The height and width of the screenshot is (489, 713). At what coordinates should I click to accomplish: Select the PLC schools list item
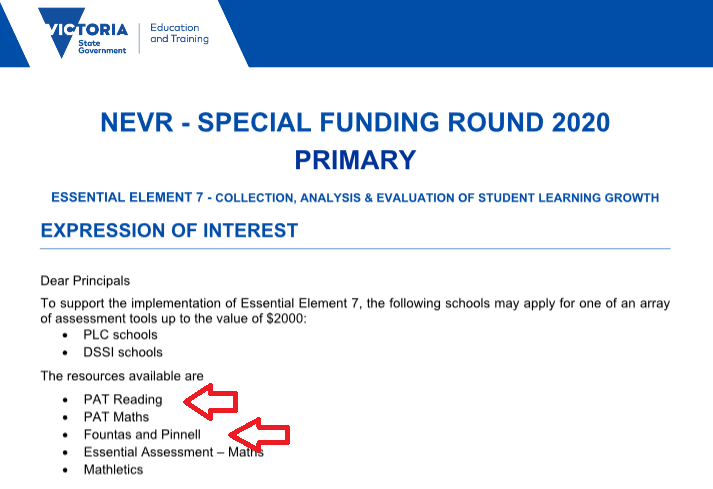click(x=121, y=335)
